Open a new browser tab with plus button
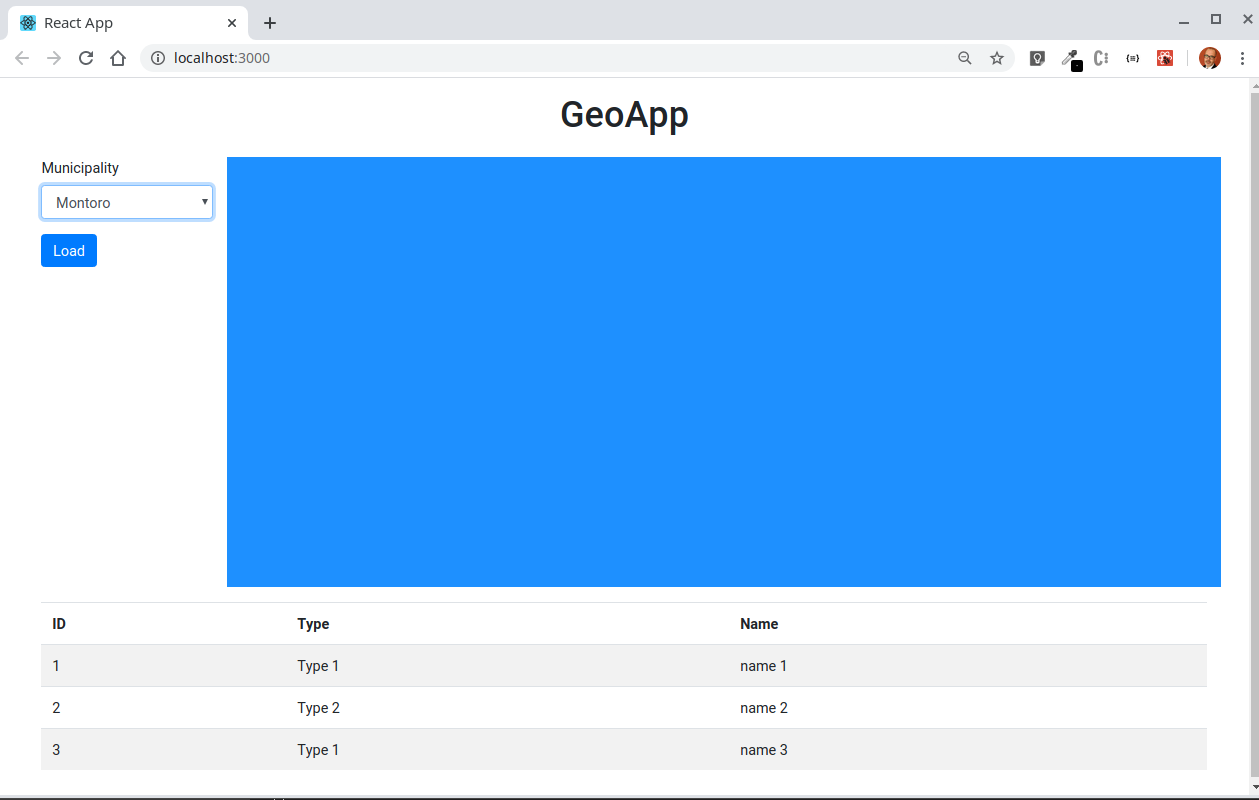Viewport: 1259px width, 800px height. [x=269, y=22]
